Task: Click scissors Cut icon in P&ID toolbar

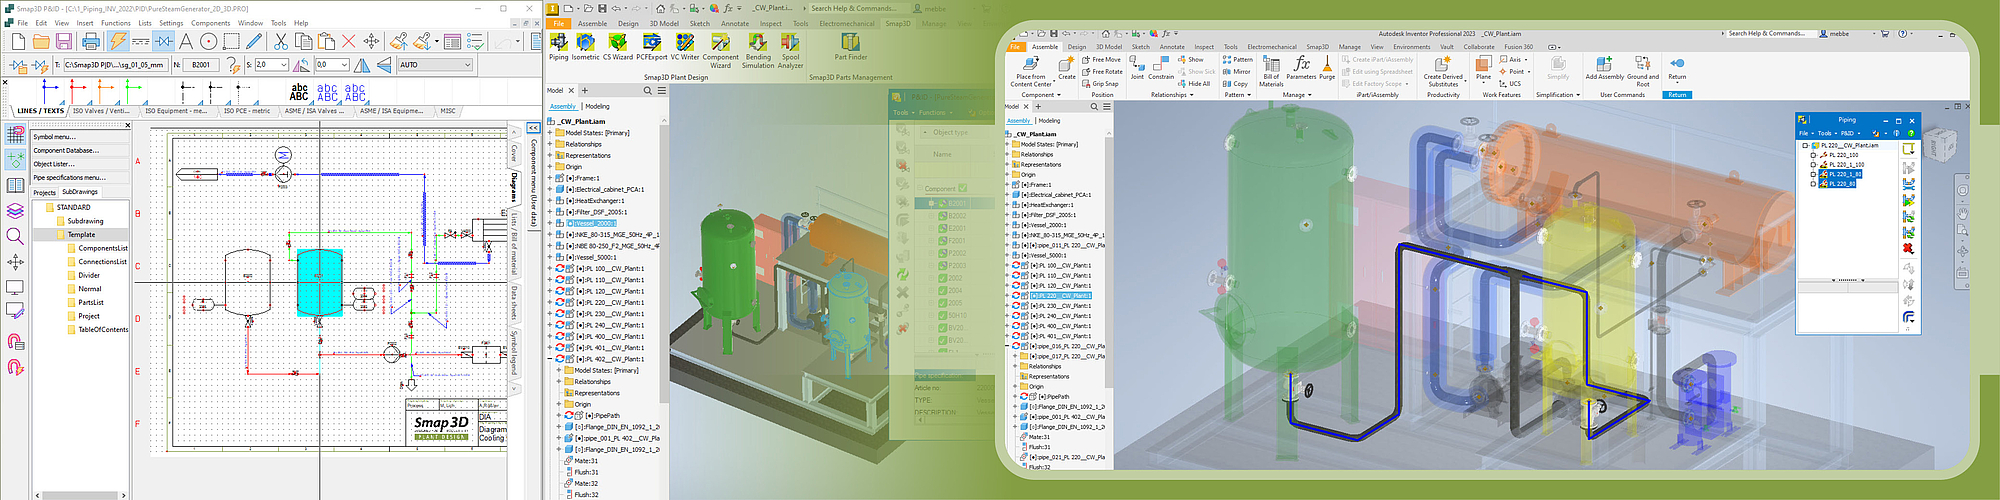Action: click(281, 41)
